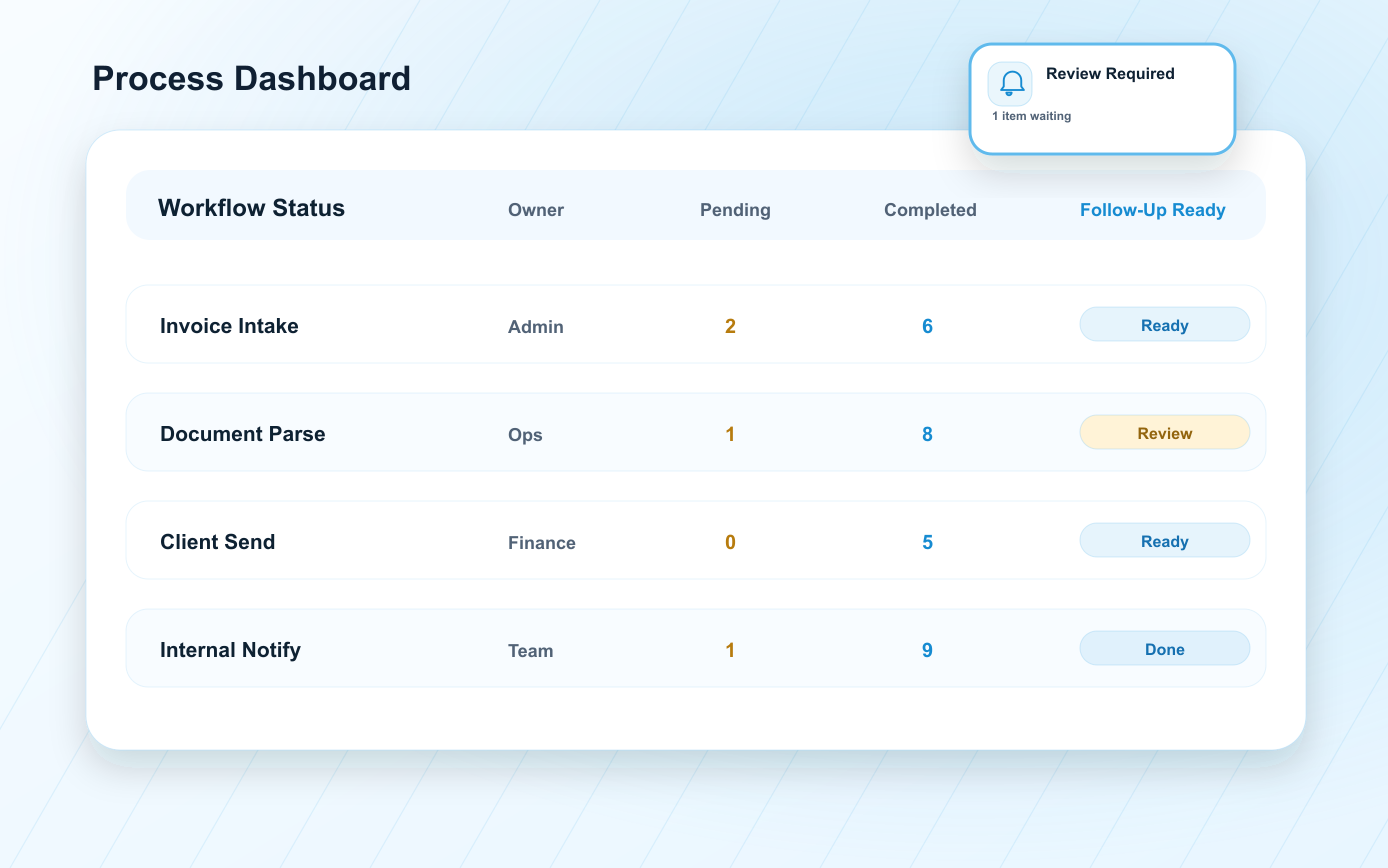1388x868 pixels.
Task: Click the Process Dashboard title
Action: click(251, 78)
